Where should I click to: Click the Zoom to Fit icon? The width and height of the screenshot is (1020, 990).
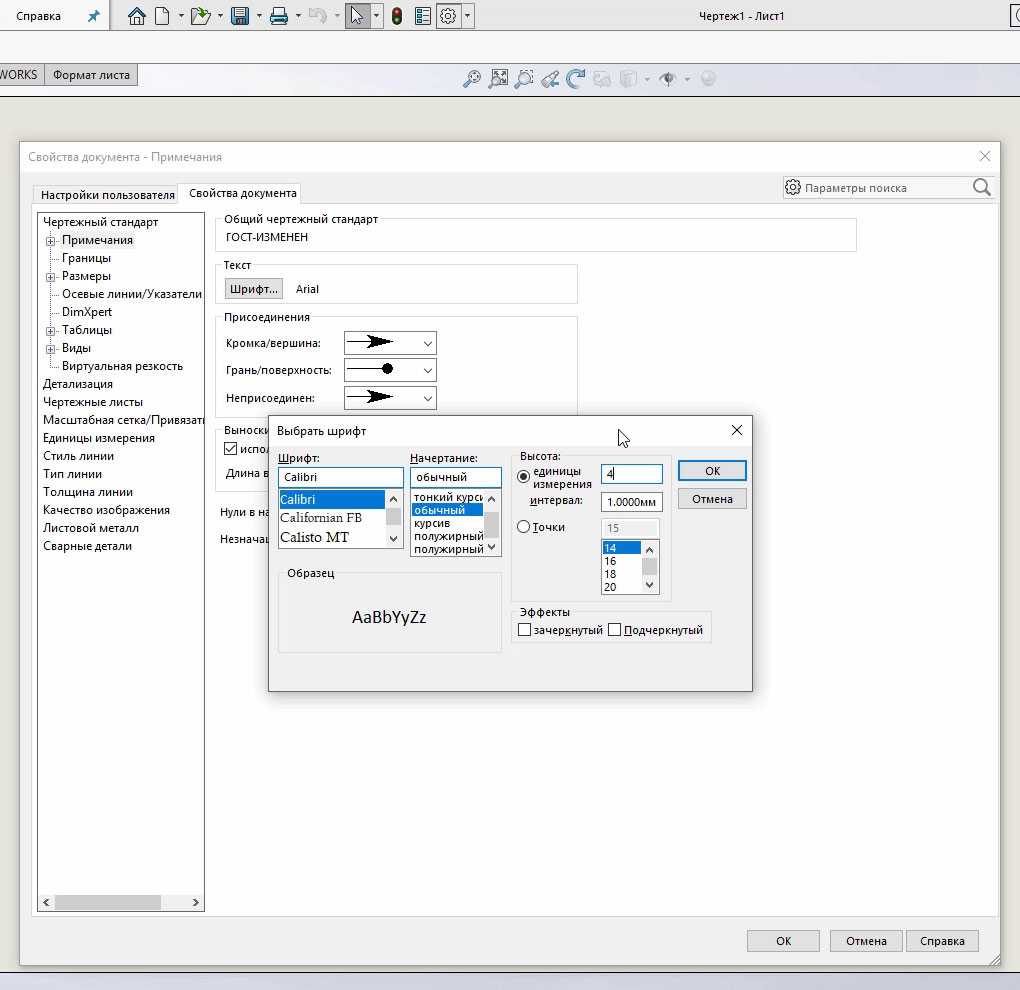tap(497, 79)
